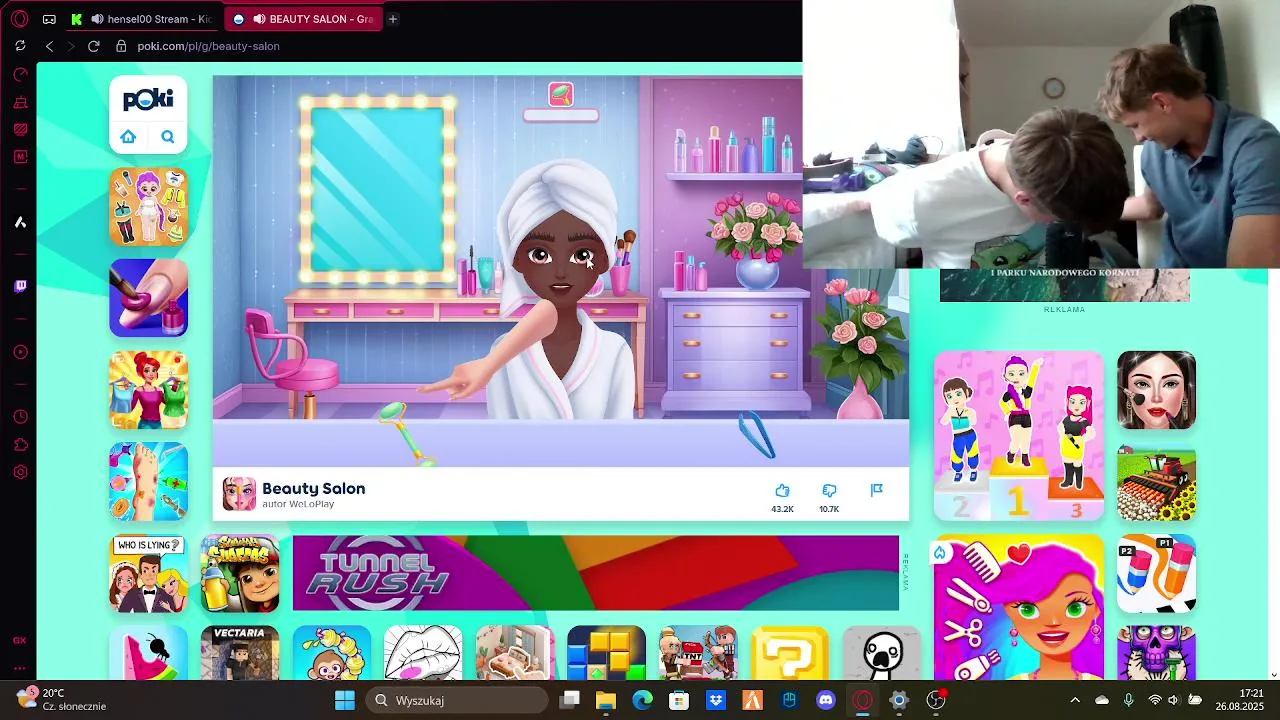
Task: Open makeup face game thumbnail
Action: [x=1156, y=390]
